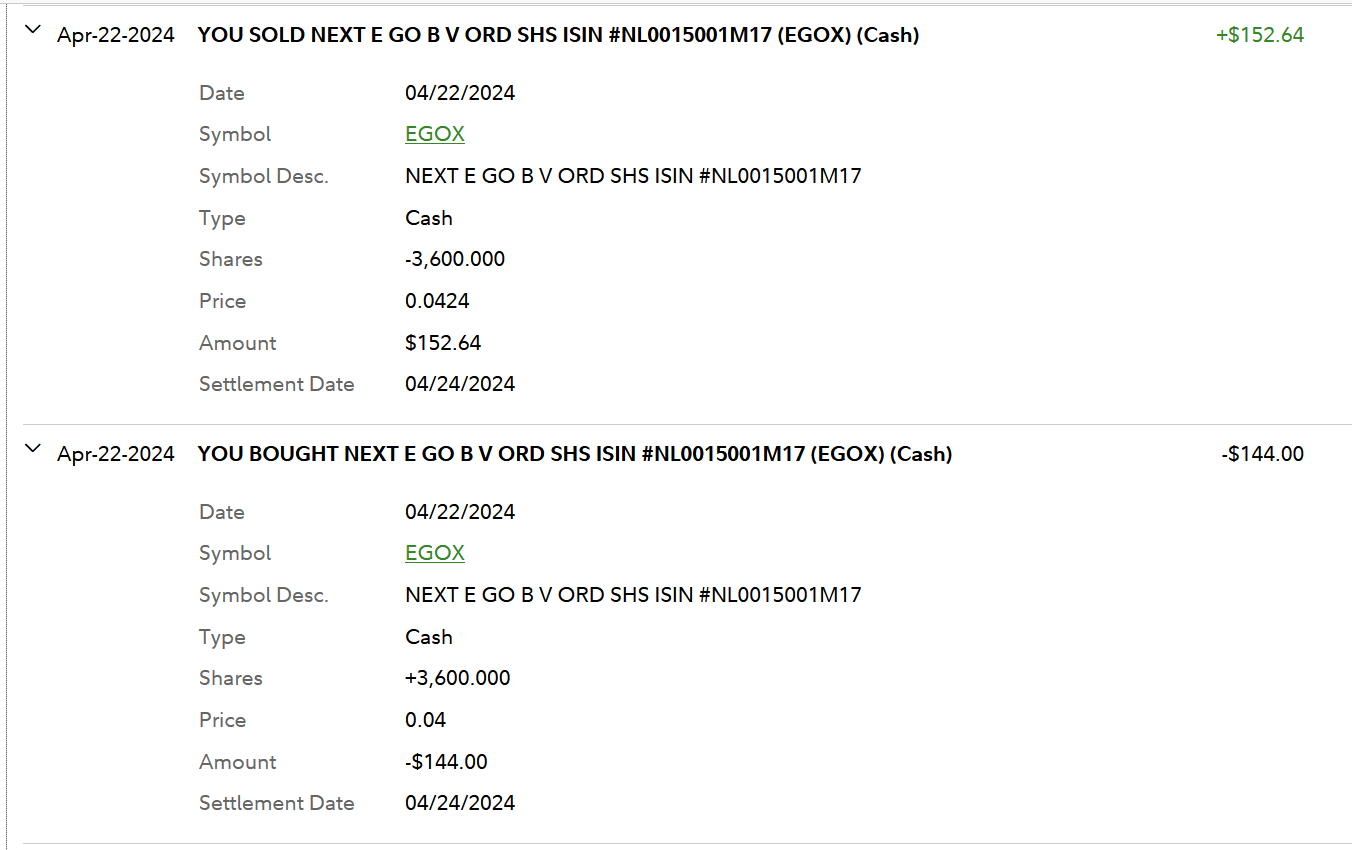Click Apr-22-2024 date of the bought row
The image size is (1352, 850).
(116, 454)
